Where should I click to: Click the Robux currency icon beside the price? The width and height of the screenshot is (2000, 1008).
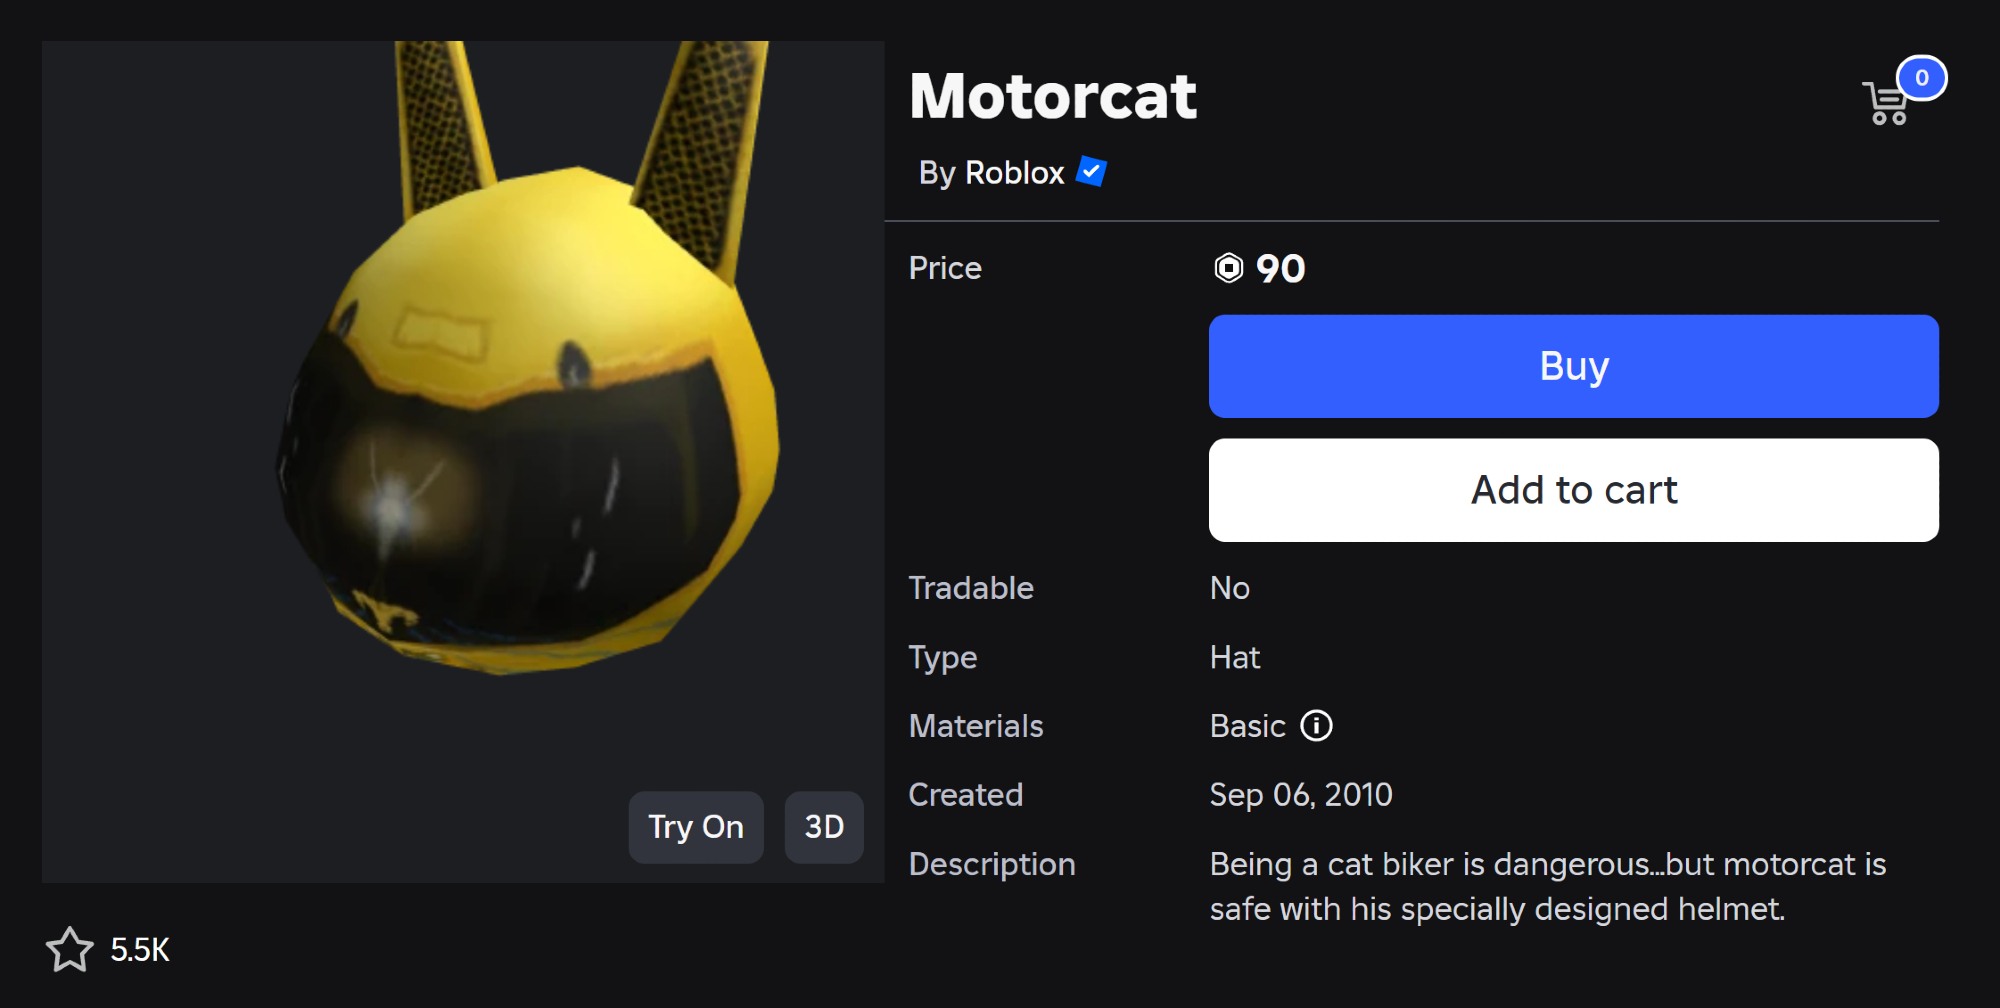pyautogui.click(x=1228, y=268)
